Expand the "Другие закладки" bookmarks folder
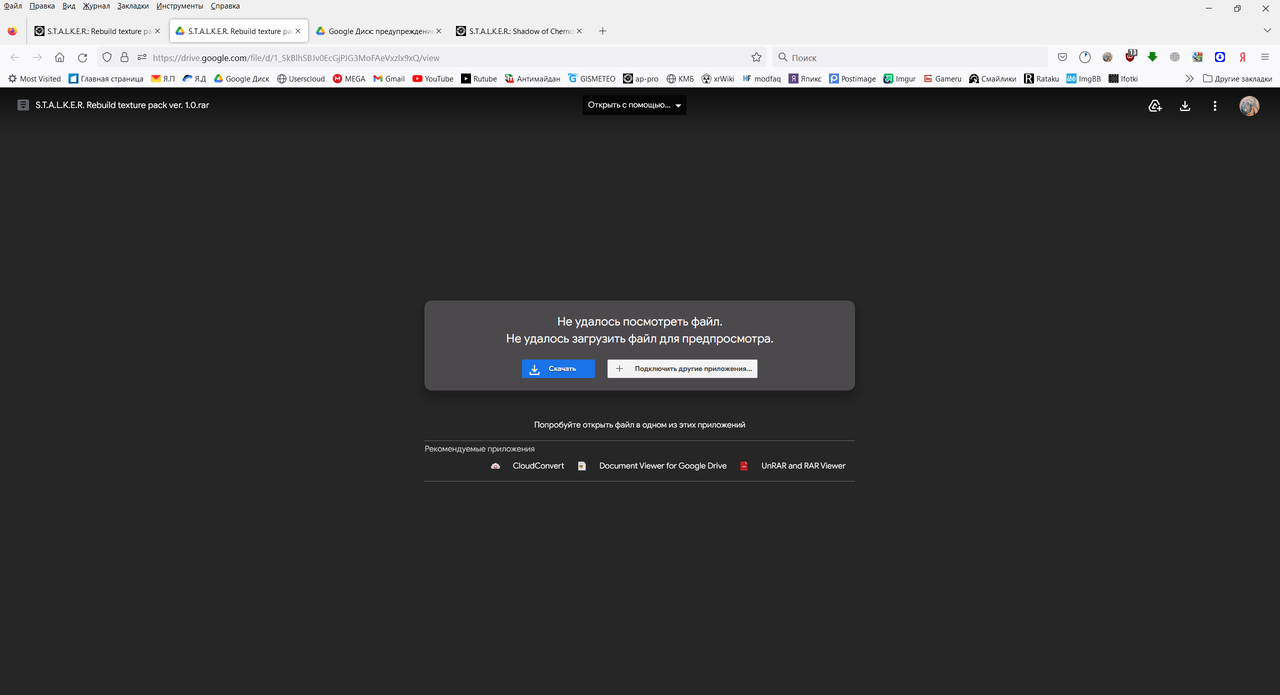 click(x=1237, y=79)
